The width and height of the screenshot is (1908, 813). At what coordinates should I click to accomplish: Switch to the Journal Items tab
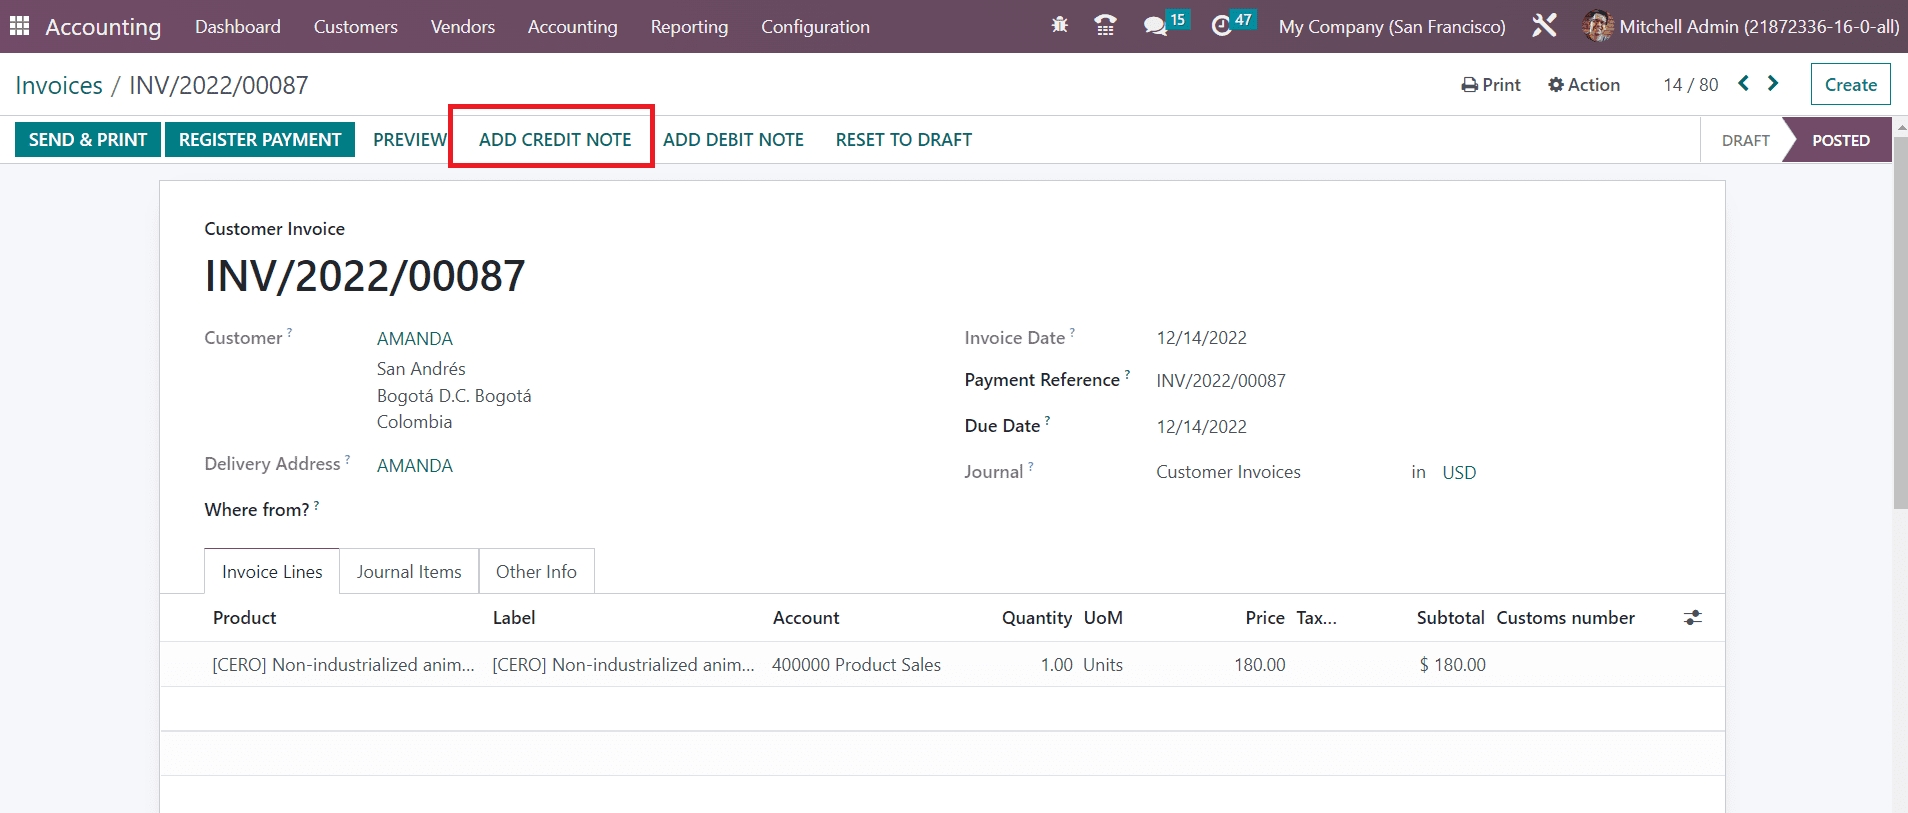pyautogui.click(x=409, y=572)
